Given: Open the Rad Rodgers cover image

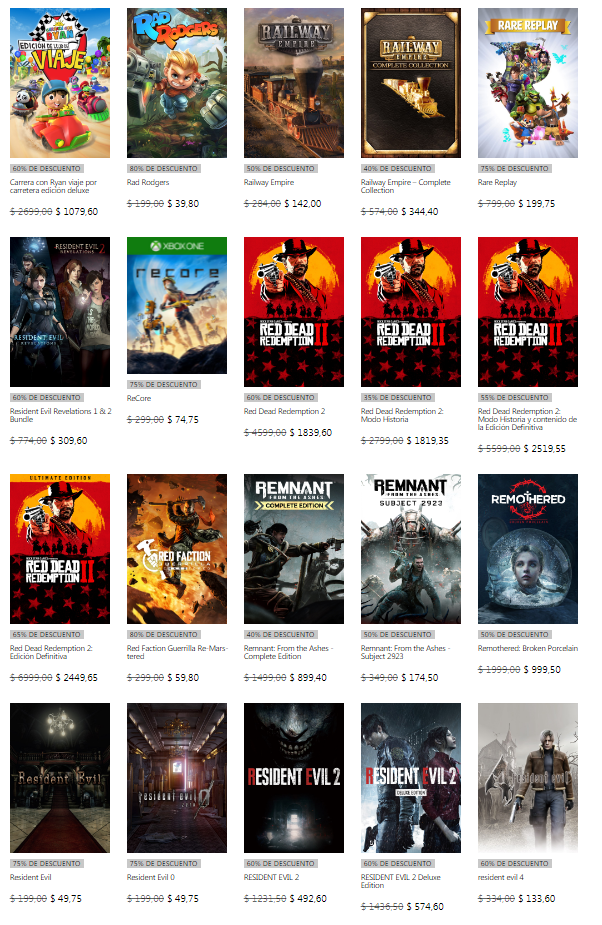Looking at the screenshot, I should point(177,83).
